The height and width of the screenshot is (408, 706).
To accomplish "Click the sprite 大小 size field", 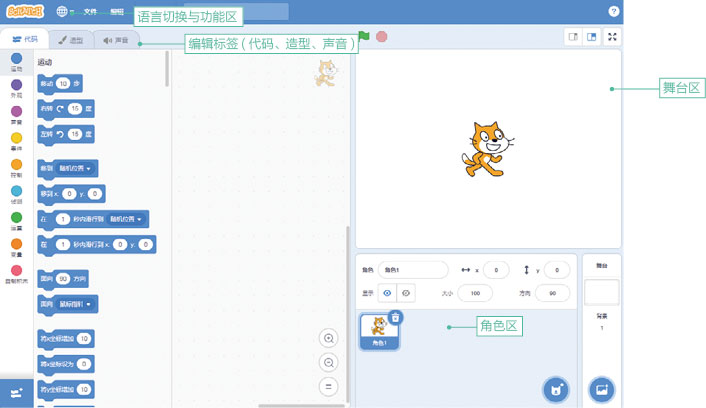I will 475,293.
